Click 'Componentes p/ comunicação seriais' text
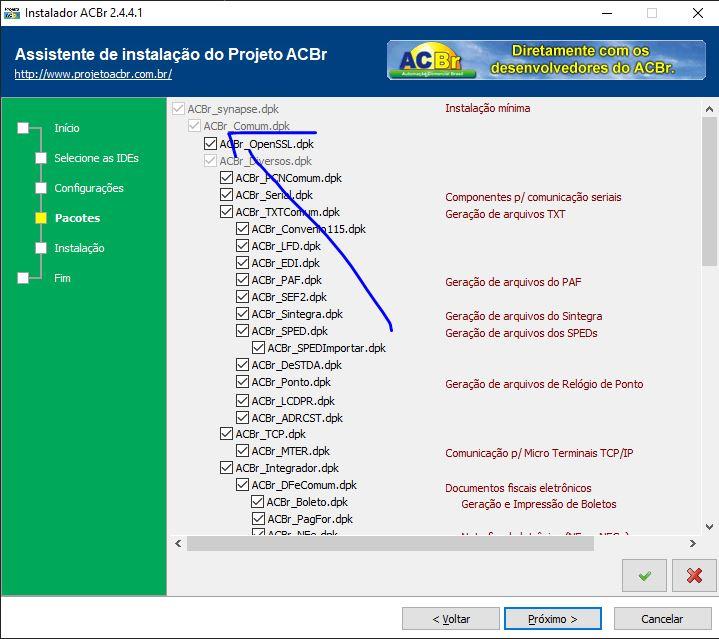Screen dimensions: 719x639 [533, 197]
